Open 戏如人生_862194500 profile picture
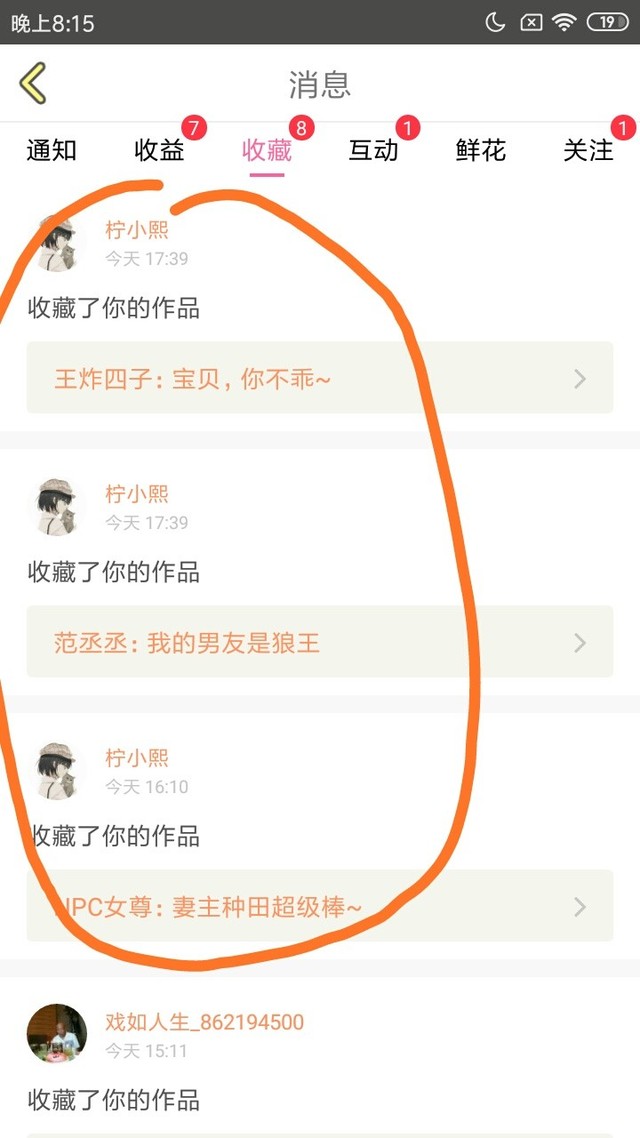 [57, 1033]
